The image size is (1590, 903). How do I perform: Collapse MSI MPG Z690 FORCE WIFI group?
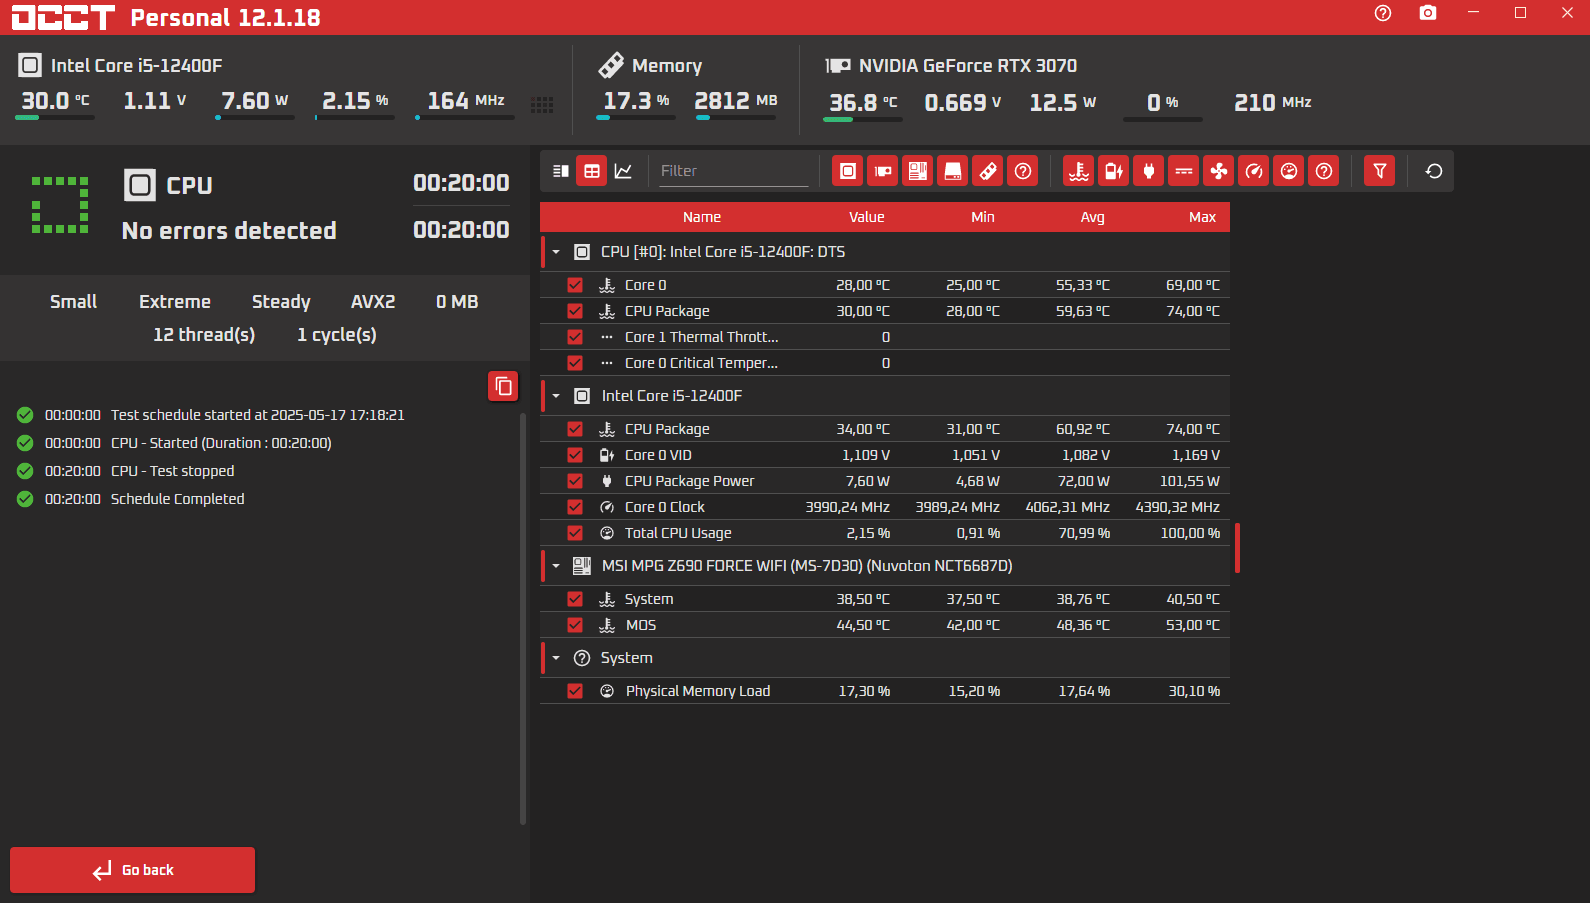pos(556,566)
